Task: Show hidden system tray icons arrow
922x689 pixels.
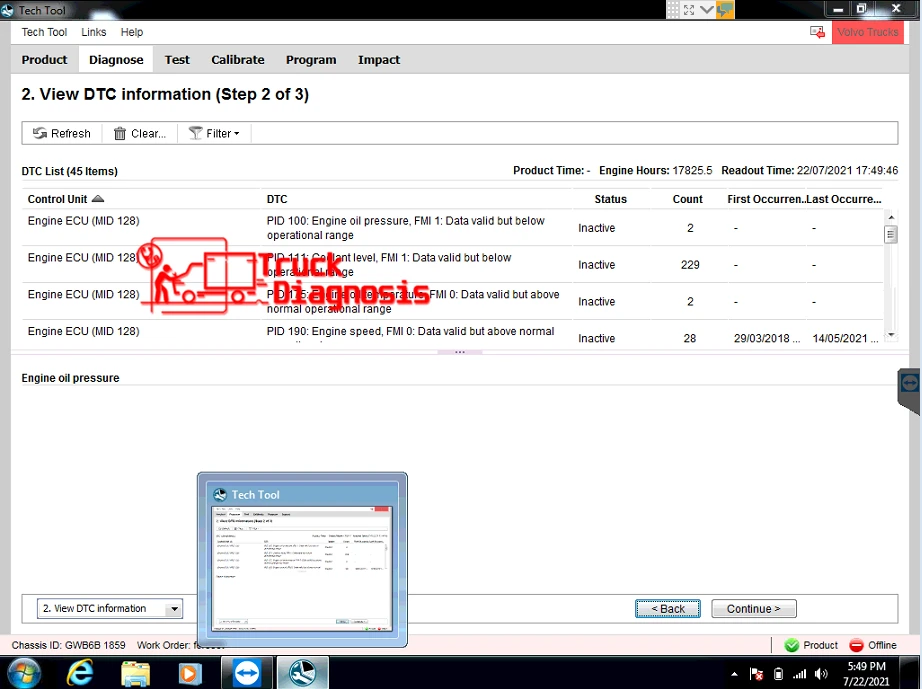Action: (734, 674)
